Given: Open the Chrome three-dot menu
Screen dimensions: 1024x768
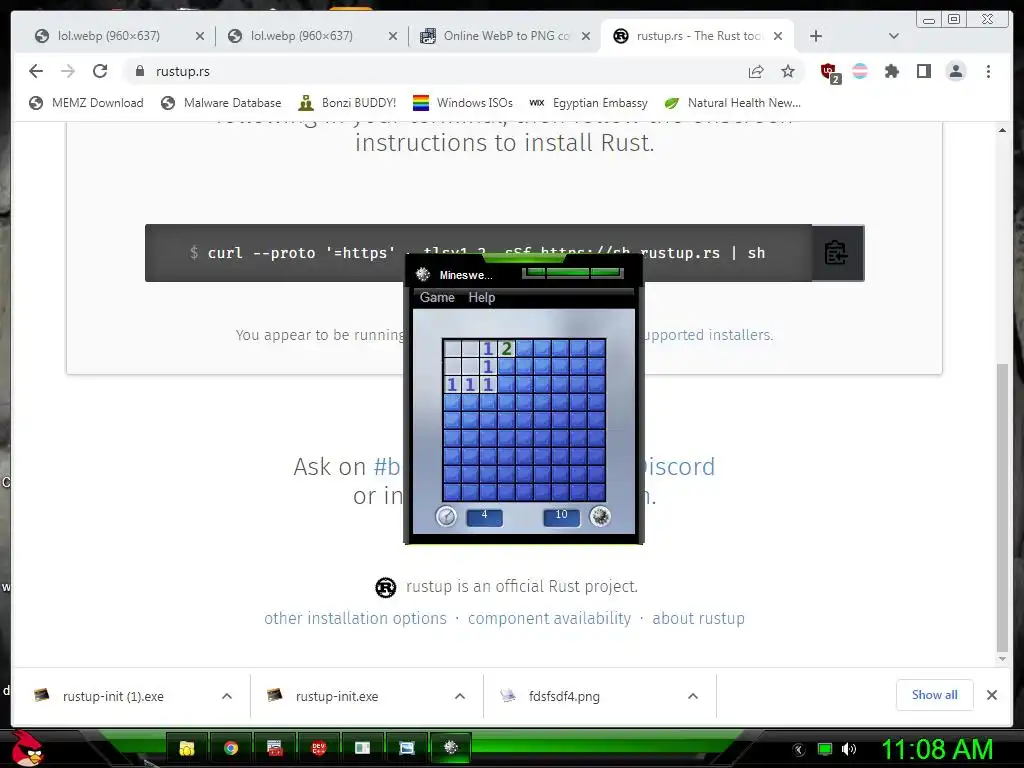Looking at the screenshot, I should coord(988,71).
